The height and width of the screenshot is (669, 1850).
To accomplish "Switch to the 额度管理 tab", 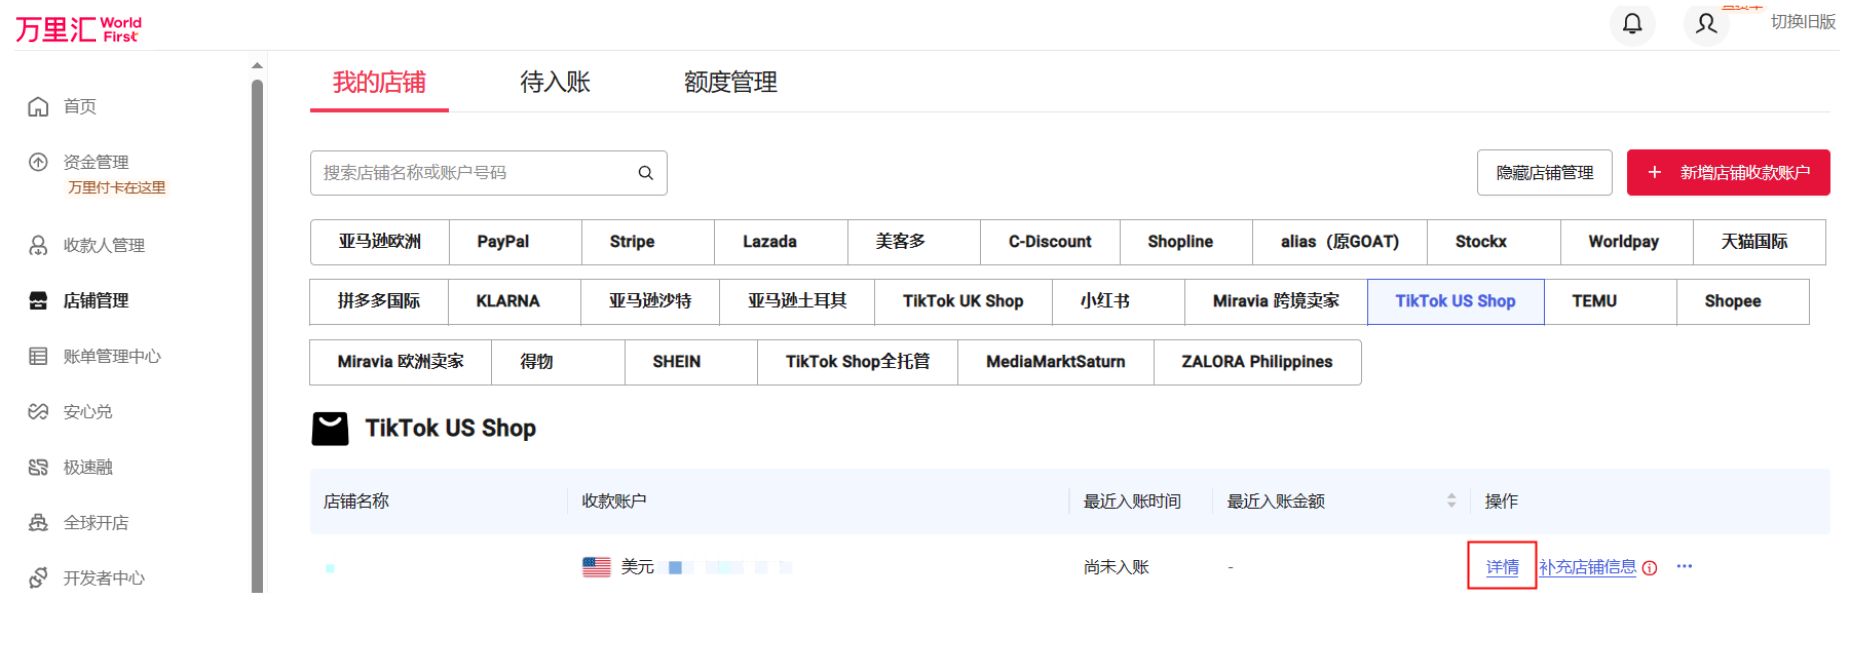I will (x=730, y=82).
